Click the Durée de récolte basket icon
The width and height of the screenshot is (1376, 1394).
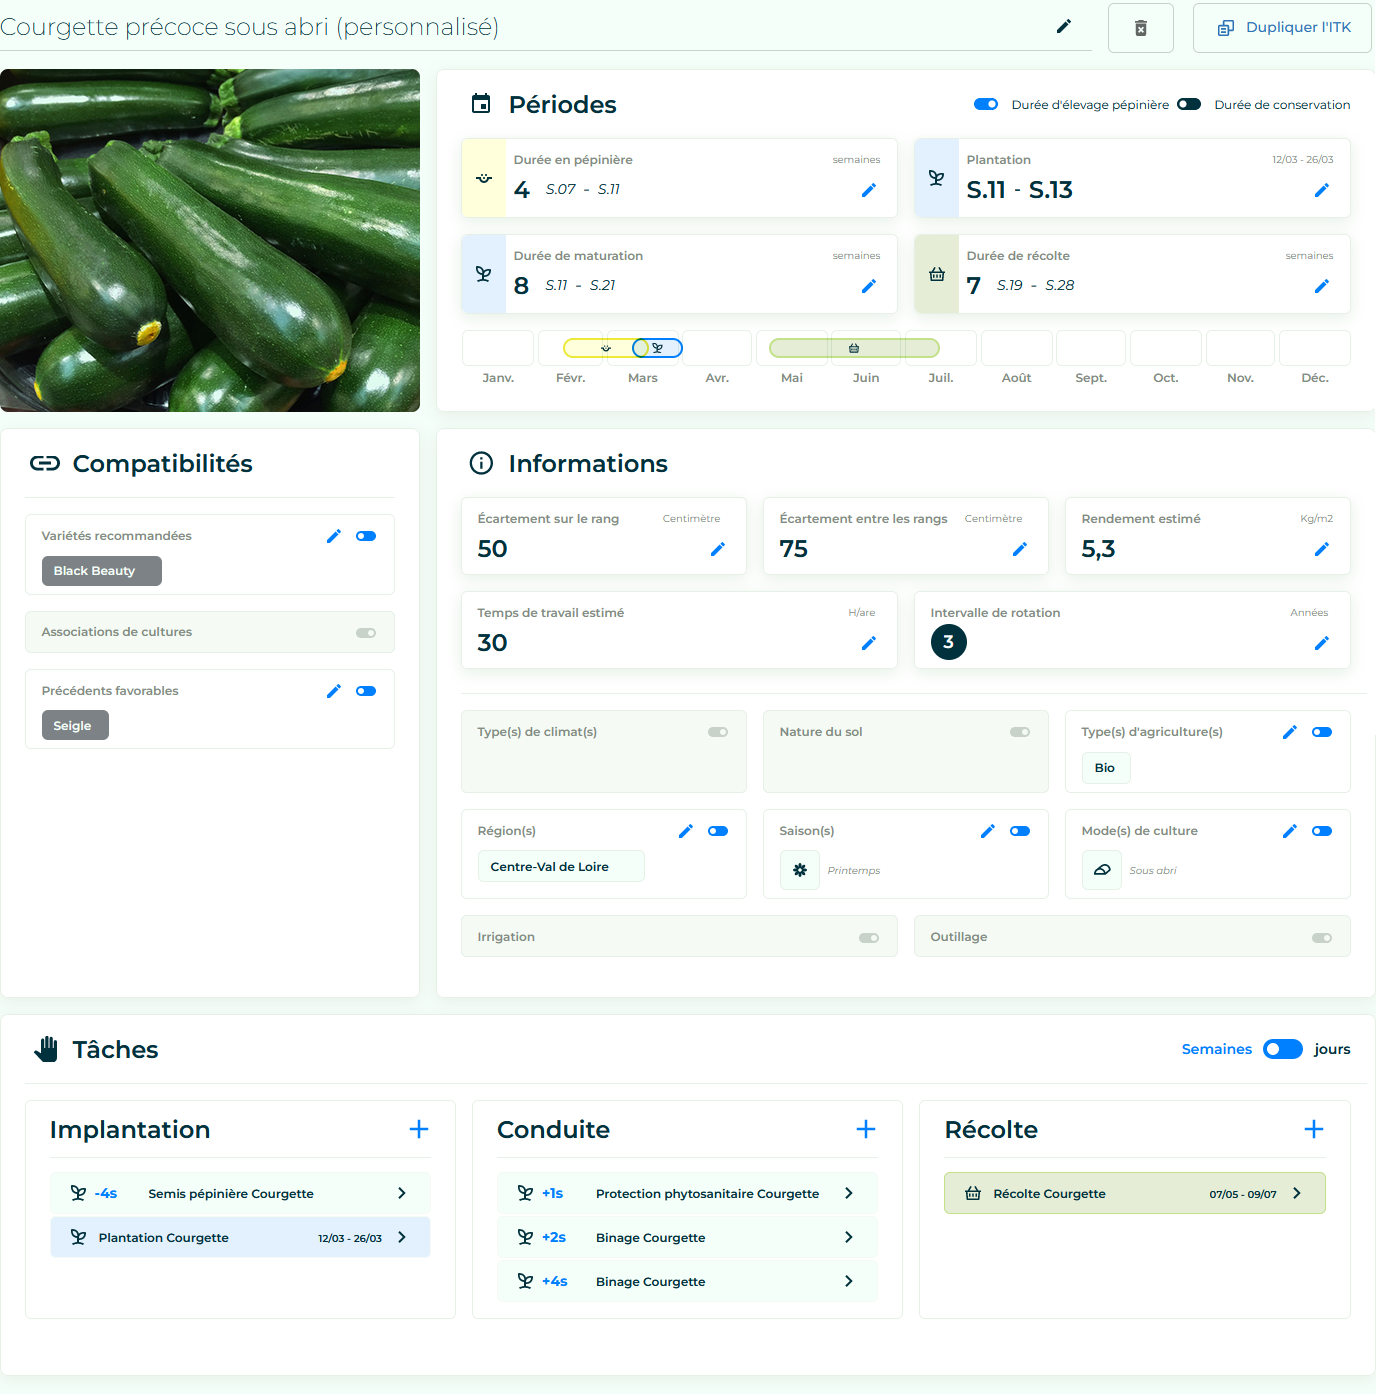click(937, 274)
